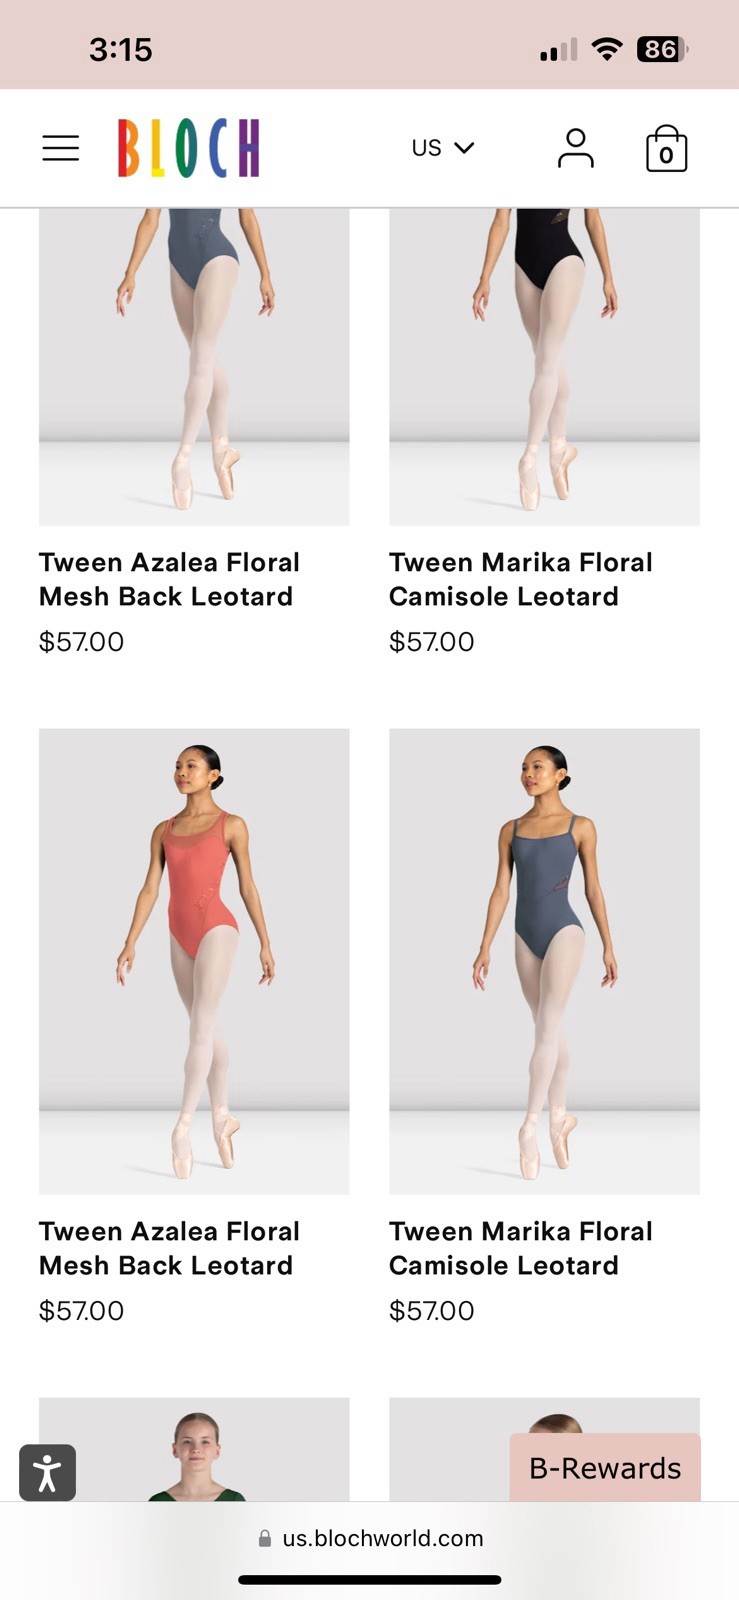The width and height of the screenshot is (739, 1600).
Task: Open the green leotard product thumbnail
Action: coord(194,1450)
